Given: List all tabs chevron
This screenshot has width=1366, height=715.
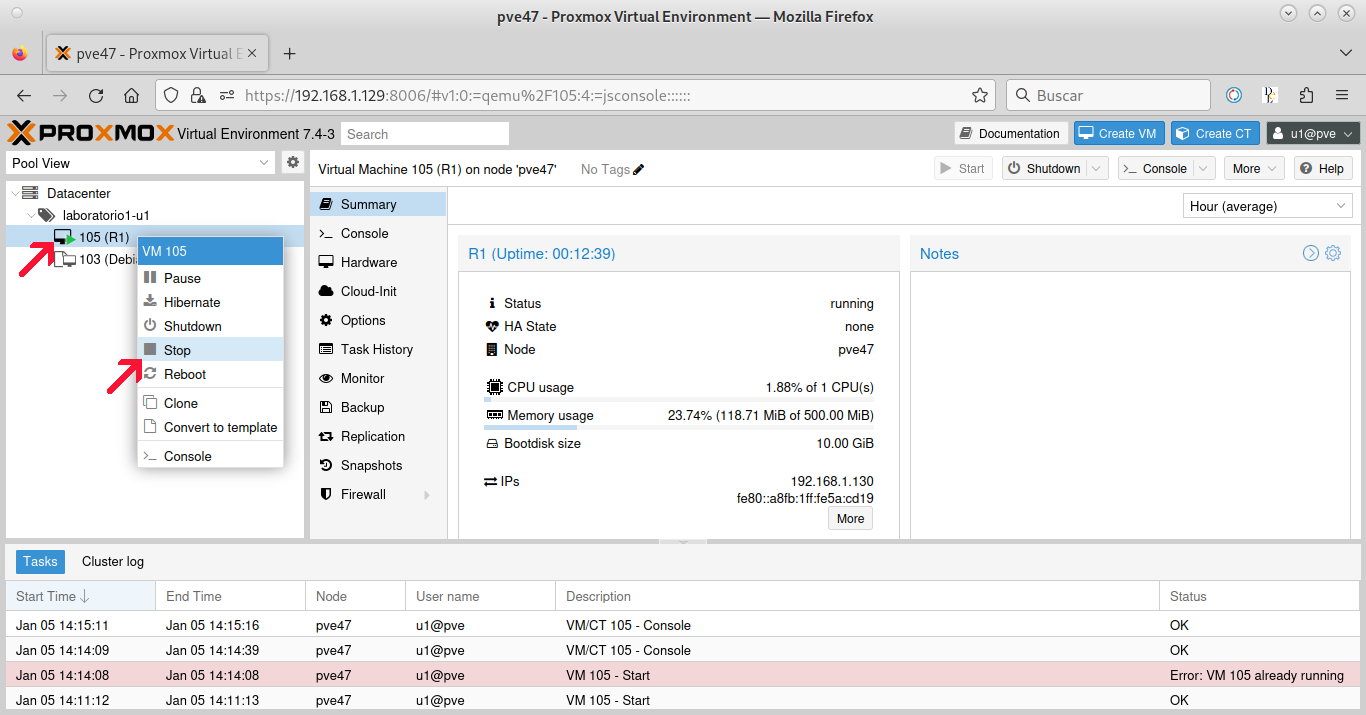Looking at the screenshot, I should coord(1345,53).
